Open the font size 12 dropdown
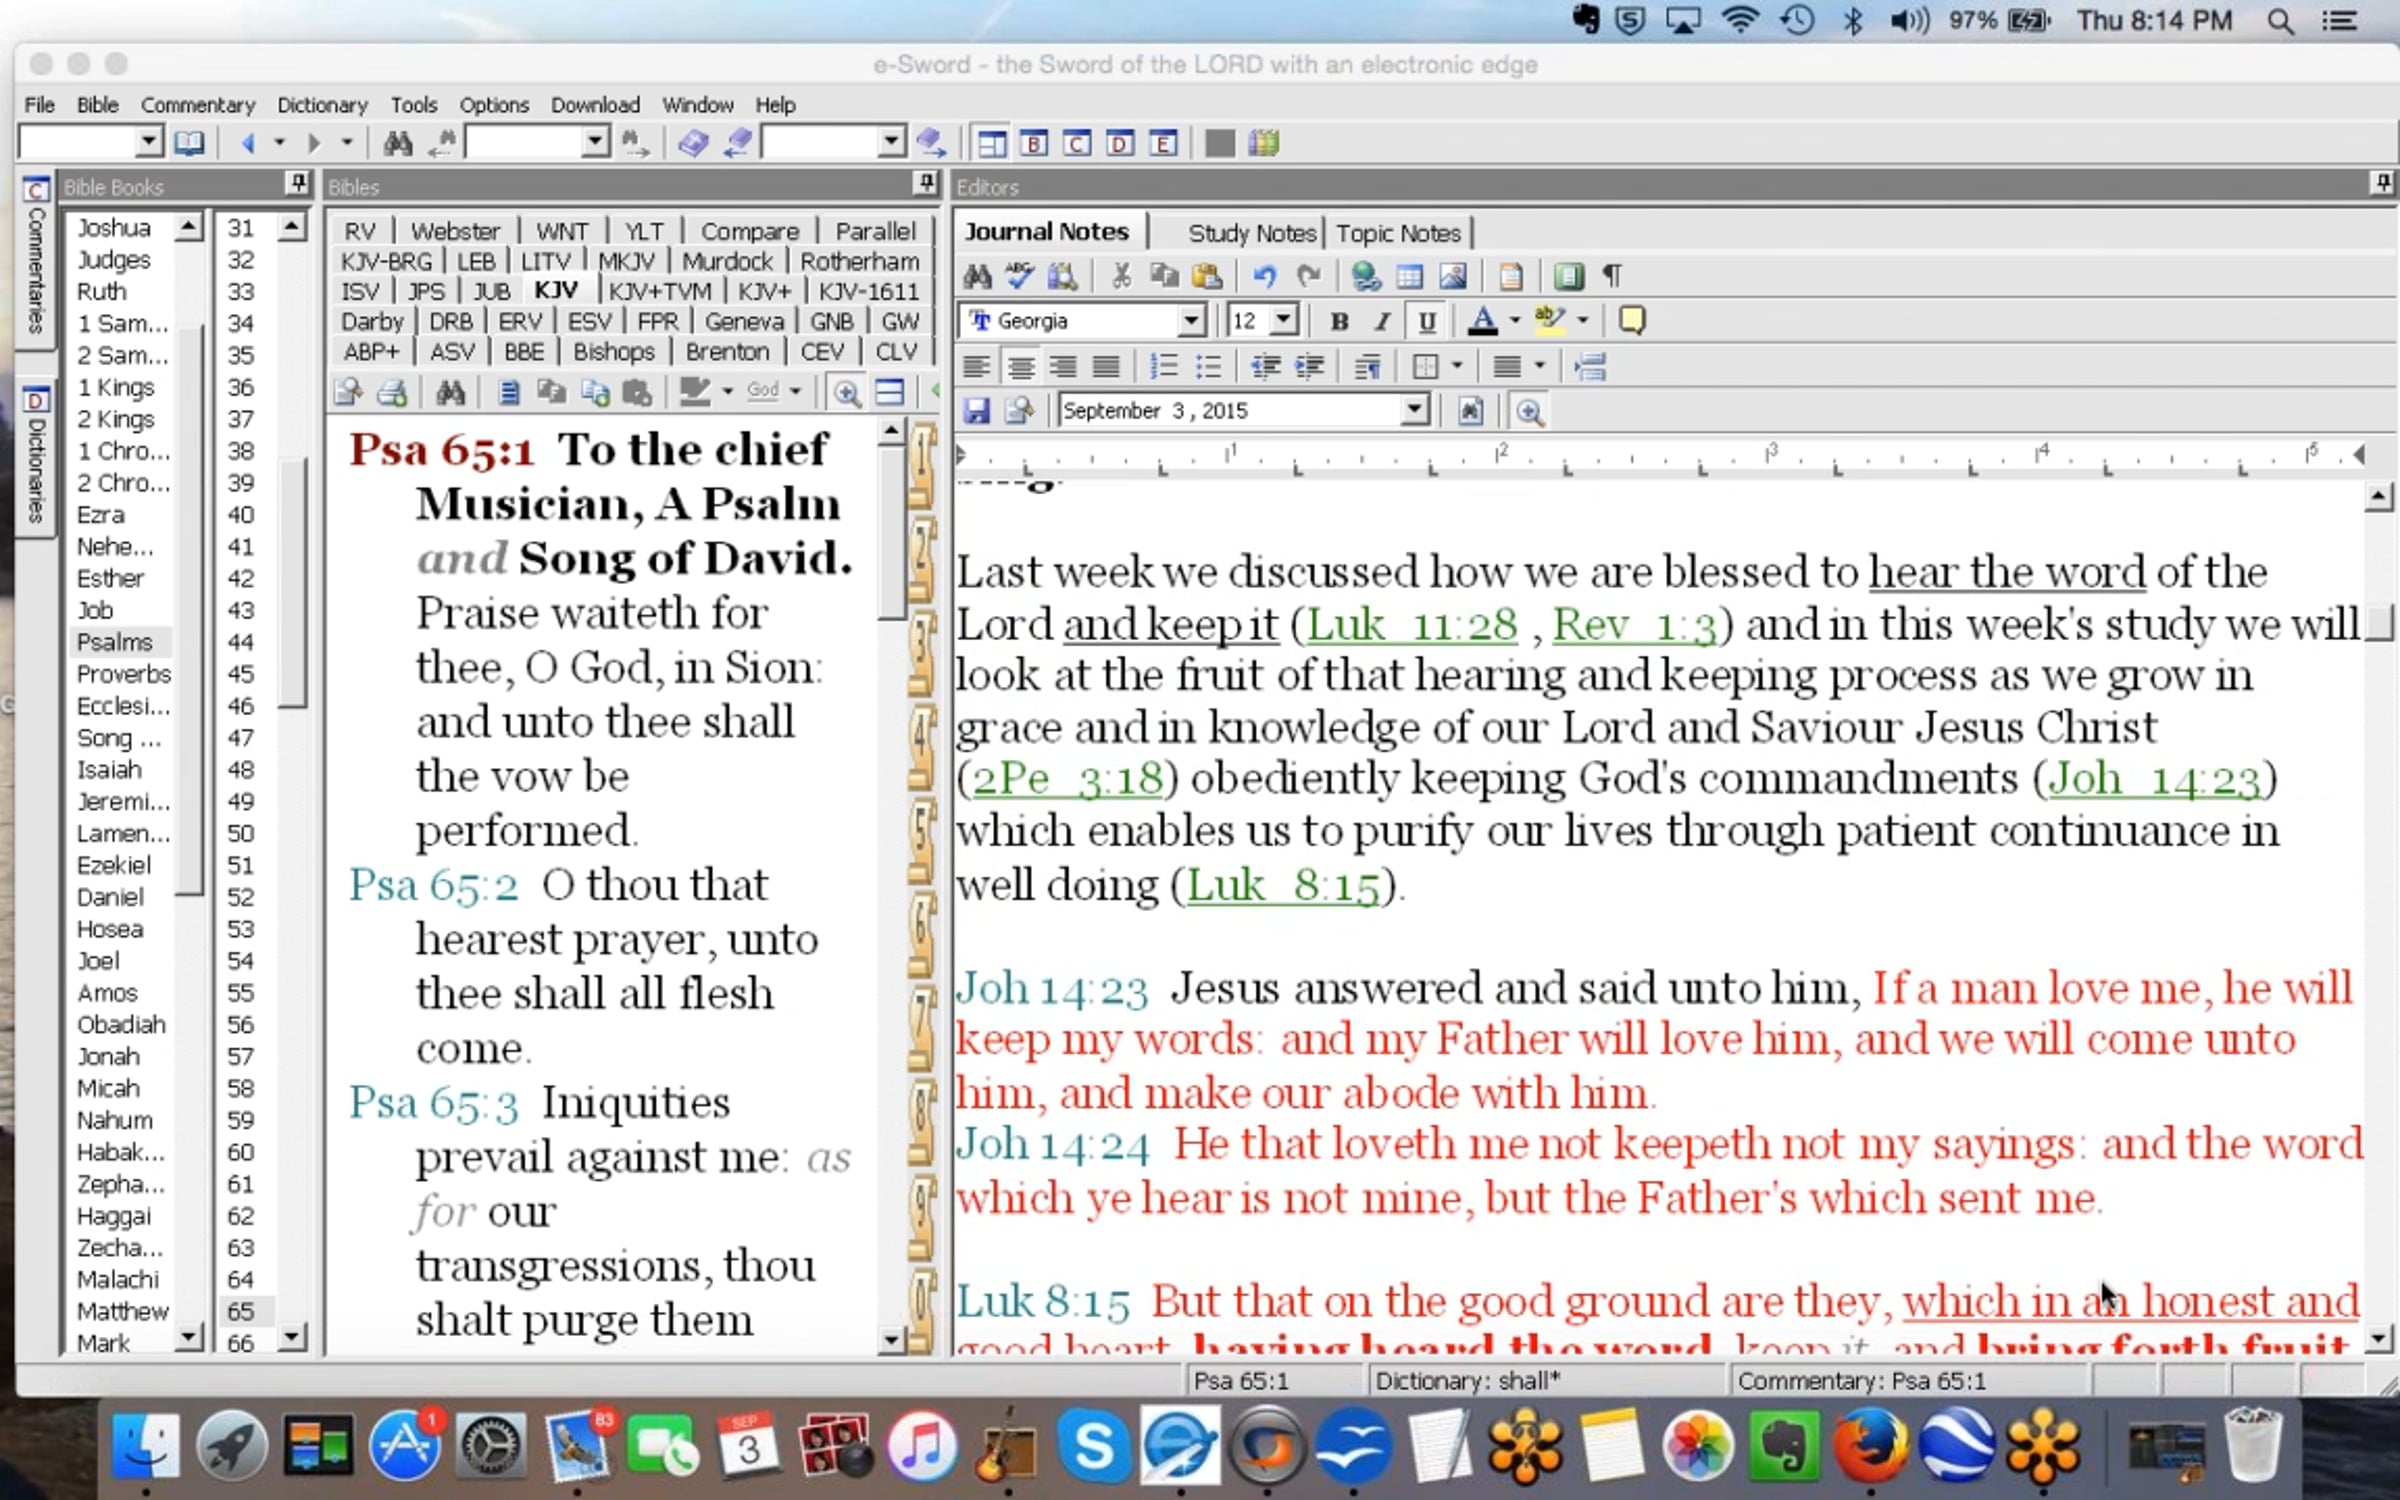The image size is (2400, 1500). 1284,321
